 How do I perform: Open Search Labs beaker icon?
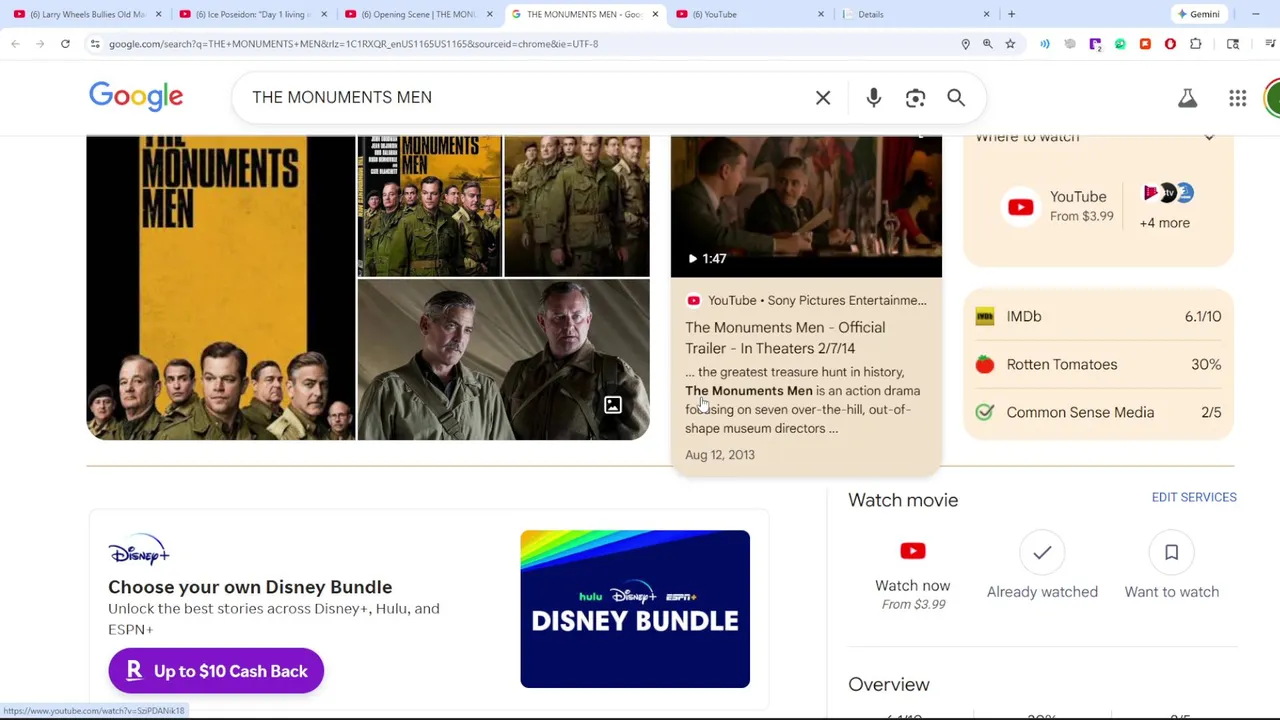1187,97
